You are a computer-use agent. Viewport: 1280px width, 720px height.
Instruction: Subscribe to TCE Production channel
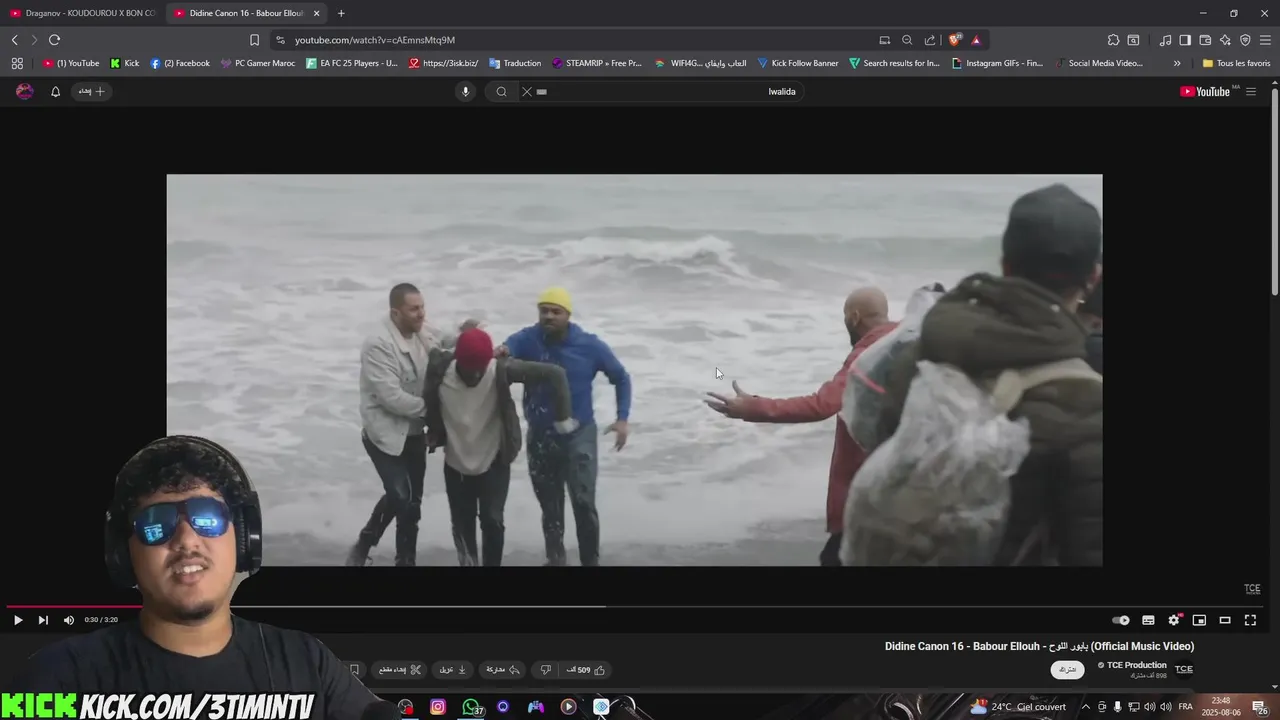(1067, 670)
